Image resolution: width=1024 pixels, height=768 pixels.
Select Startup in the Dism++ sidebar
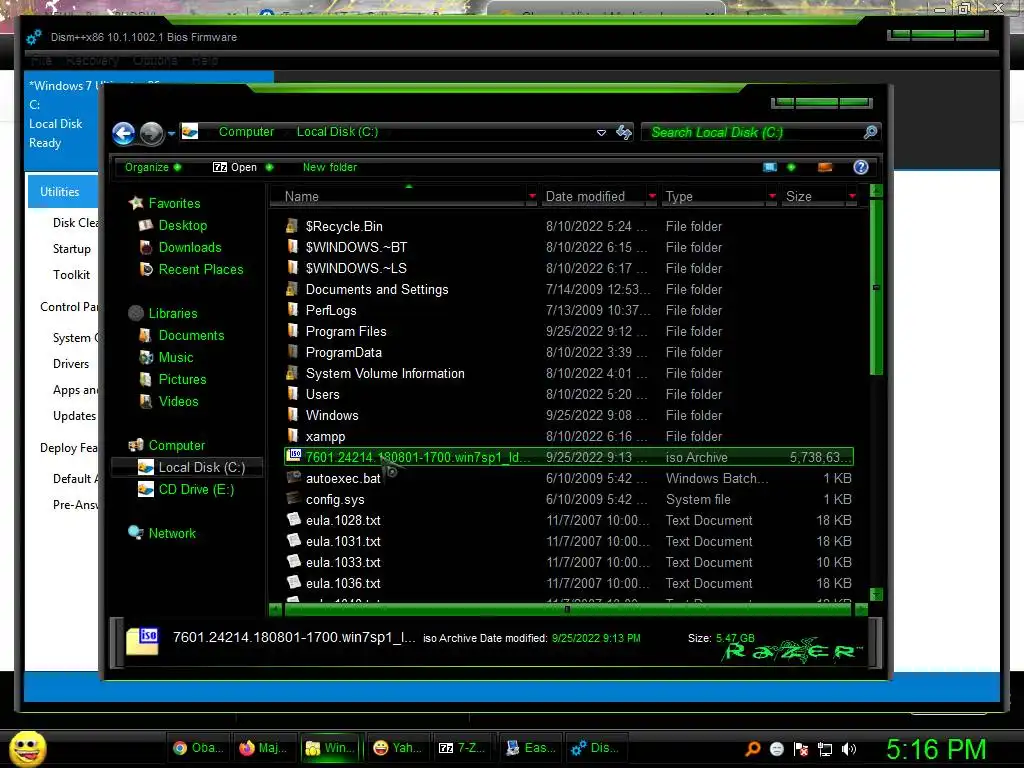click(x=72, y=249)
